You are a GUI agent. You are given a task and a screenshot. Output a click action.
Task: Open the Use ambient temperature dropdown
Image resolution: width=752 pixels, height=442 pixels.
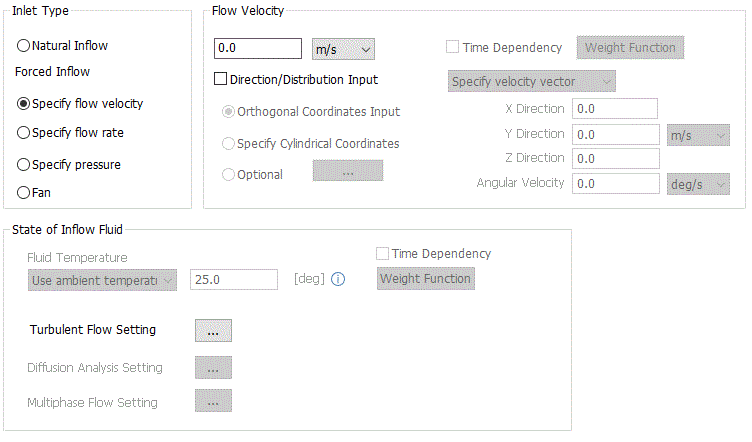102,280
